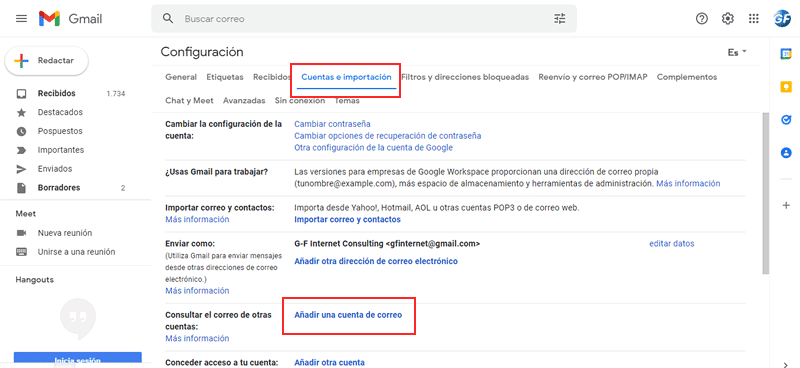Open the main hamburger menu
This screenshot has height=368, width=800.
21,19
